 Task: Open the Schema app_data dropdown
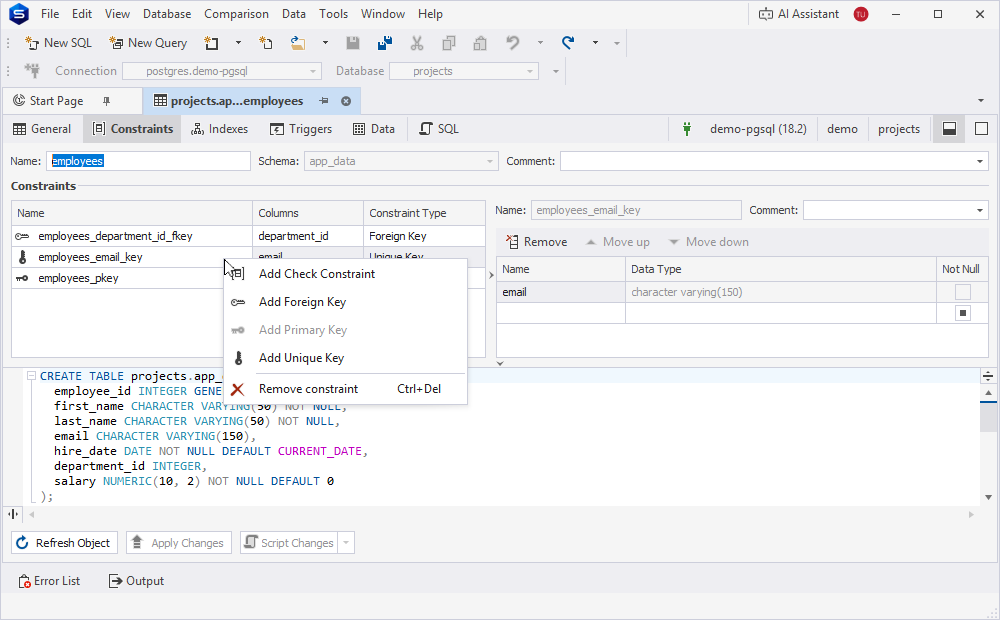coord(490,161)
